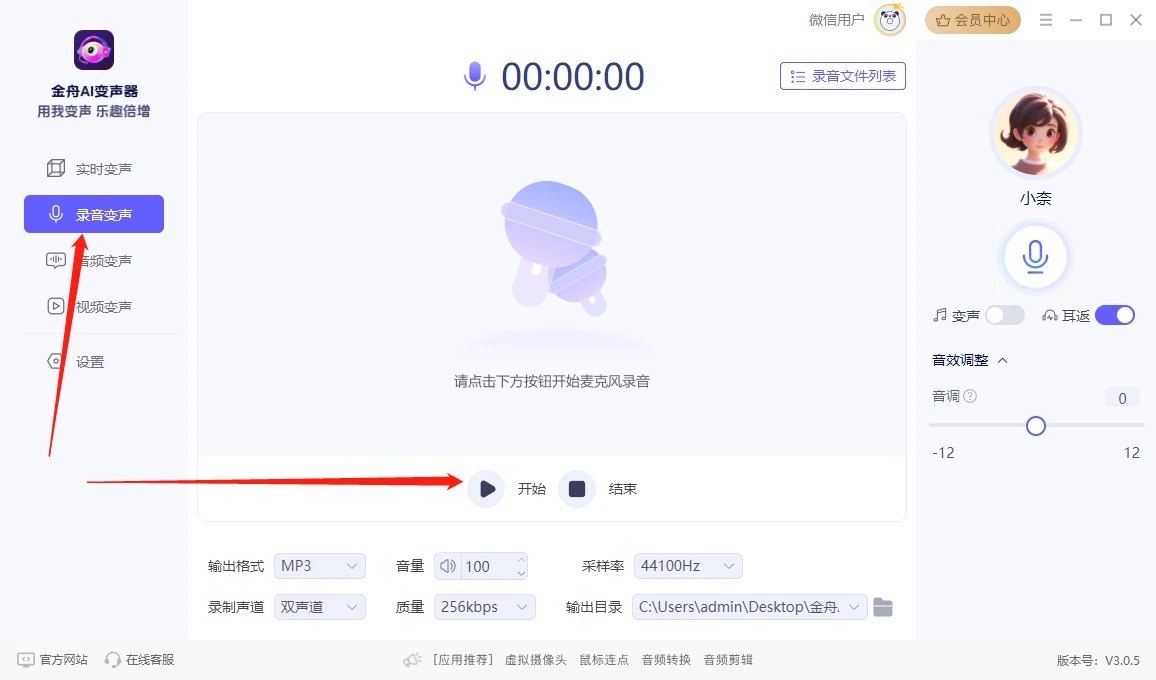Image resolution: width=1156 pixels, height=680 pixels.
Task: Open the 会员中心 member center
Action: (x=972, y=19)
